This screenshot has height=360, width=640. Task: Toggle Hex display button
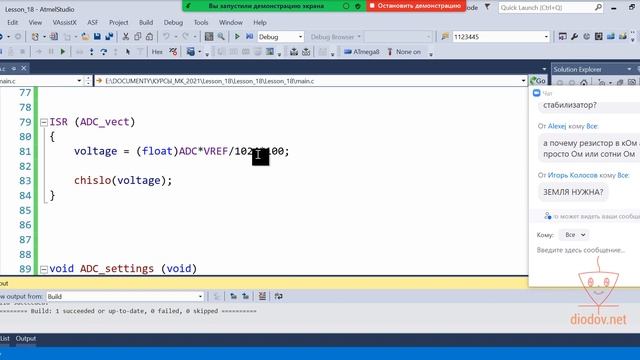coord(157,52)
